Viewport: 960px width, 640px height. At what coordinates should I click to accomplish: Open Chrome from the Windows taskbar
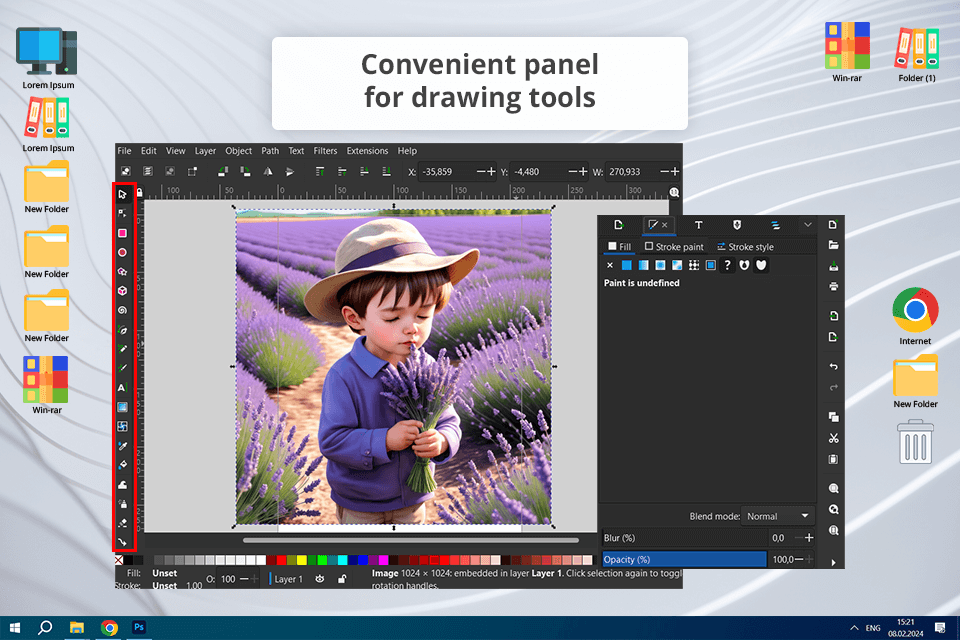110,628
